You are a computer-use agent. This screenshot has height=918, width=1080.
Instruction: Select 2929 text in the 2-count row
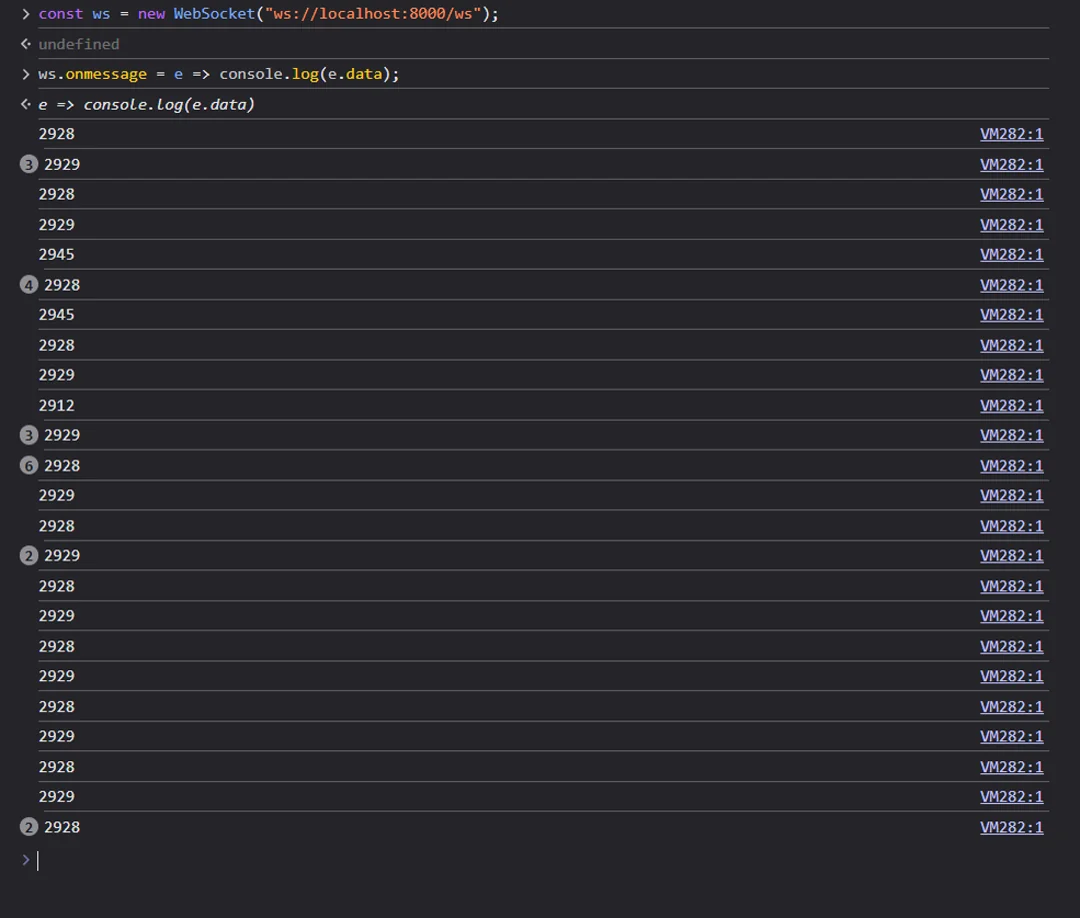[62, 556]
